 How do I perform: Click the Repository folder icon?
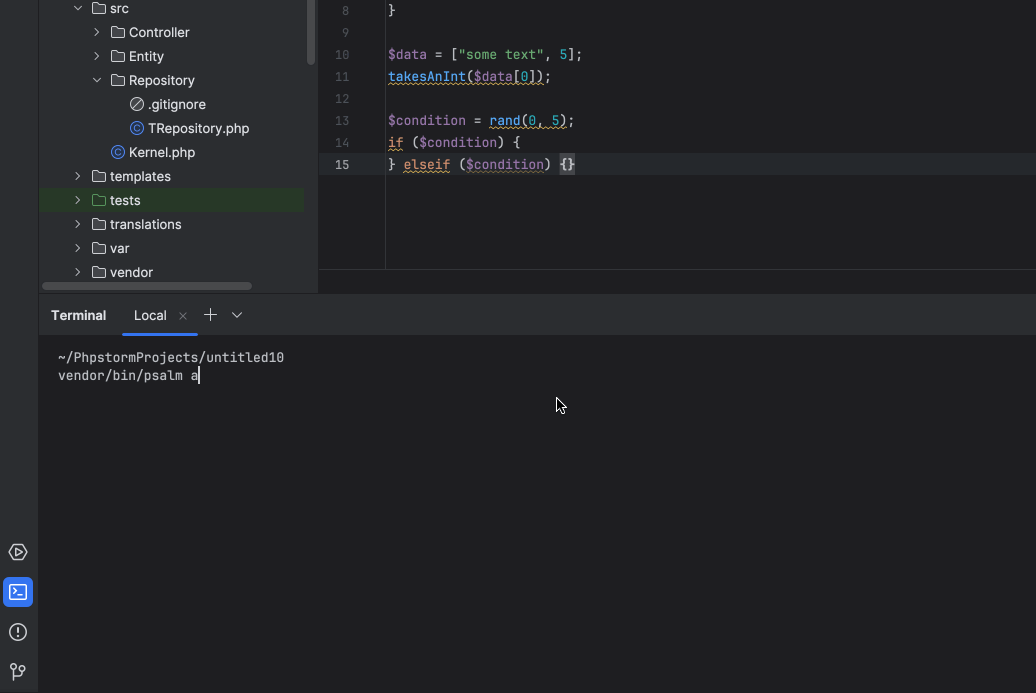click(118, 81)
